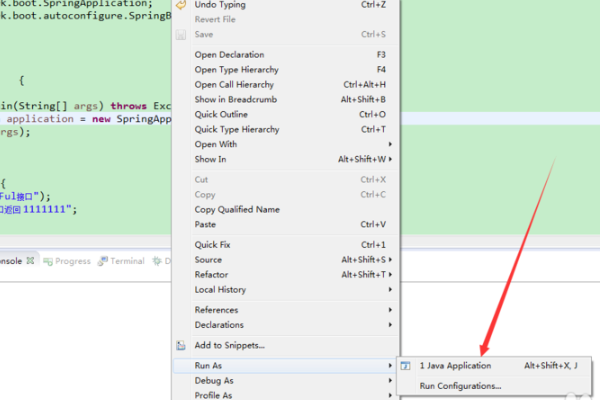Select Open Declaration
The width and height of the screenshot is (600, 400).
[286, 55]
